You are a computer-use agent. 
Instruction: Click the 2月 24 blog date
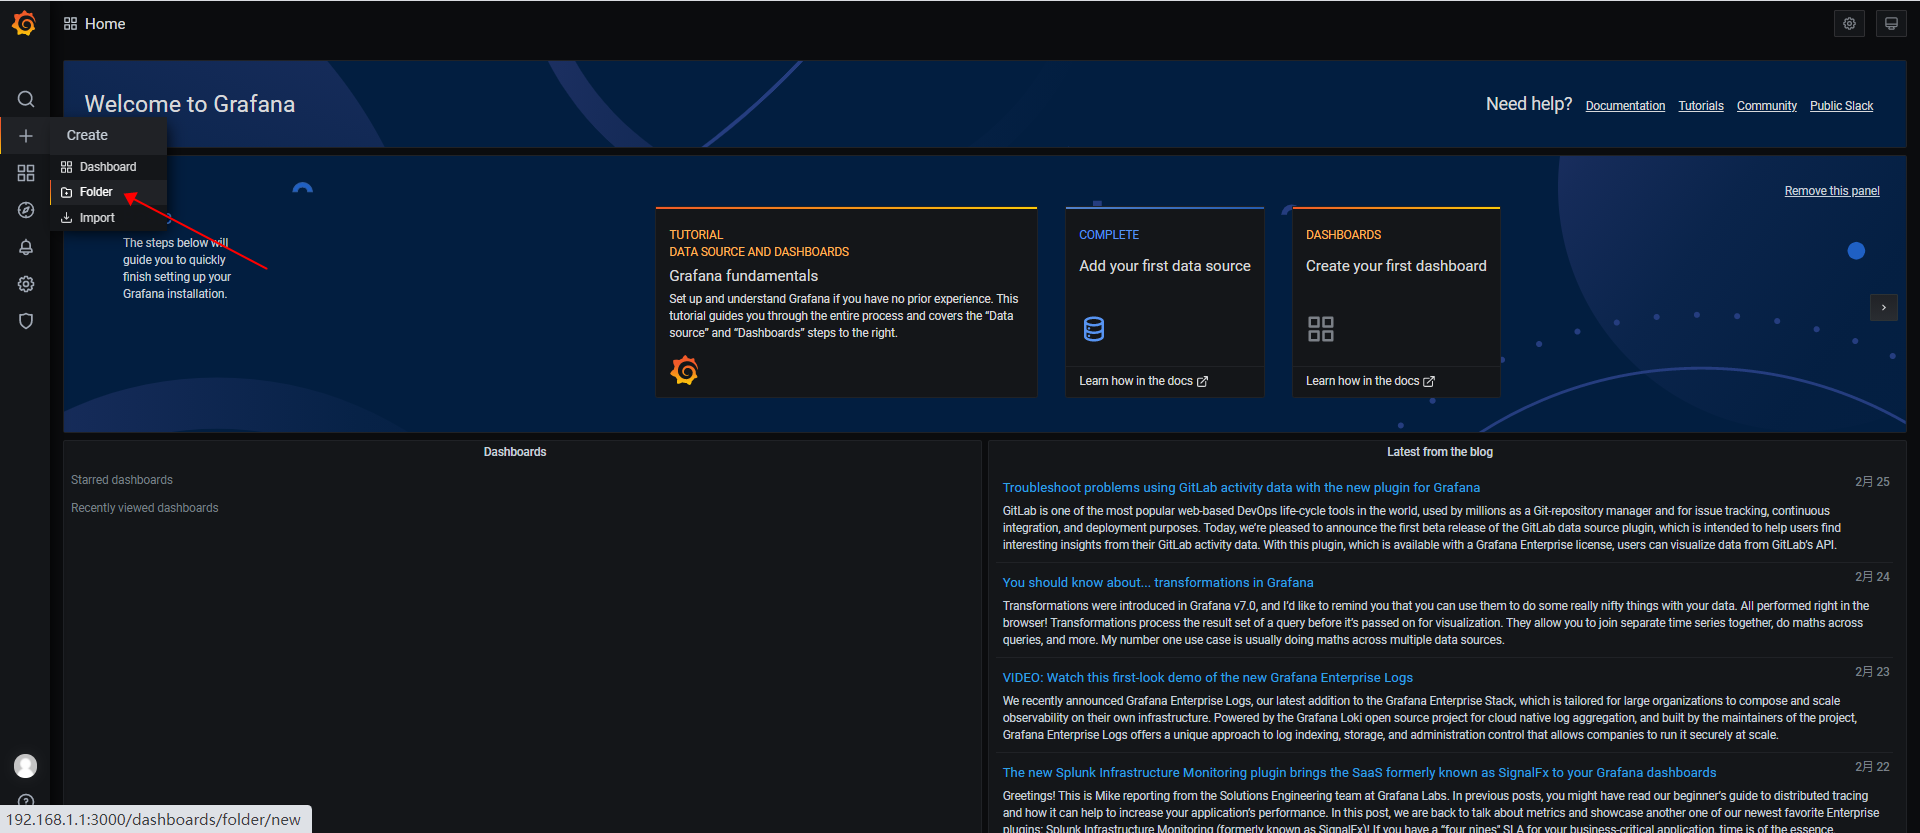(x=1872, y=577)
